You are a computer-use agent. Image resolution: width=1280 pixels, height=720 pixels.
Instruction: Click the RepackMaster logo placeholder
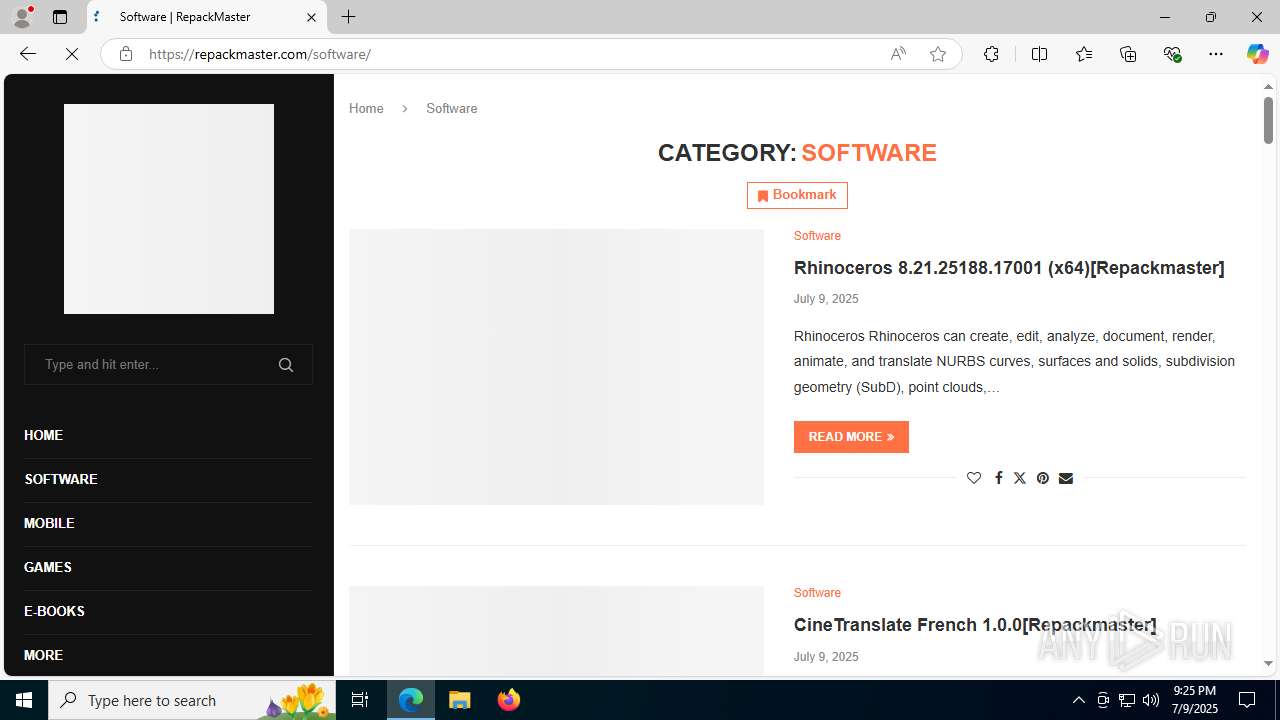(x=169, y=209)
